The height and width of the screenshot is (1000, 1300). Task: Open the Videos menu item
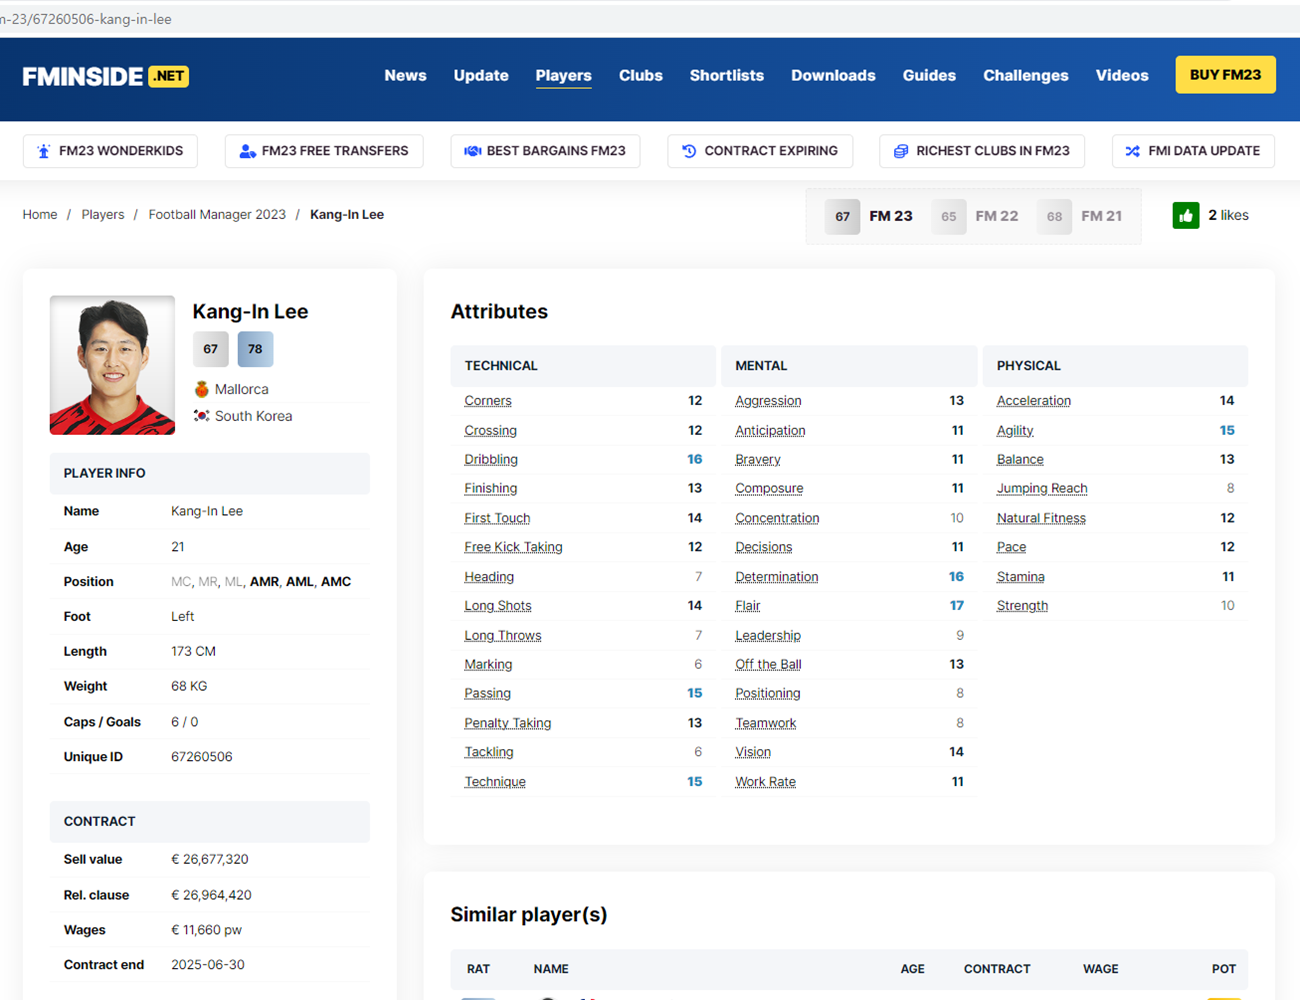[x=1122, y=76]
